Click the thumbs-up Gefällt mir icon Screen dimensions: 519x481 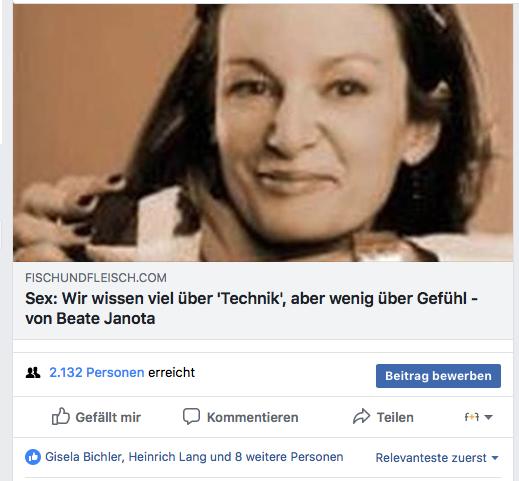[61, 416]
